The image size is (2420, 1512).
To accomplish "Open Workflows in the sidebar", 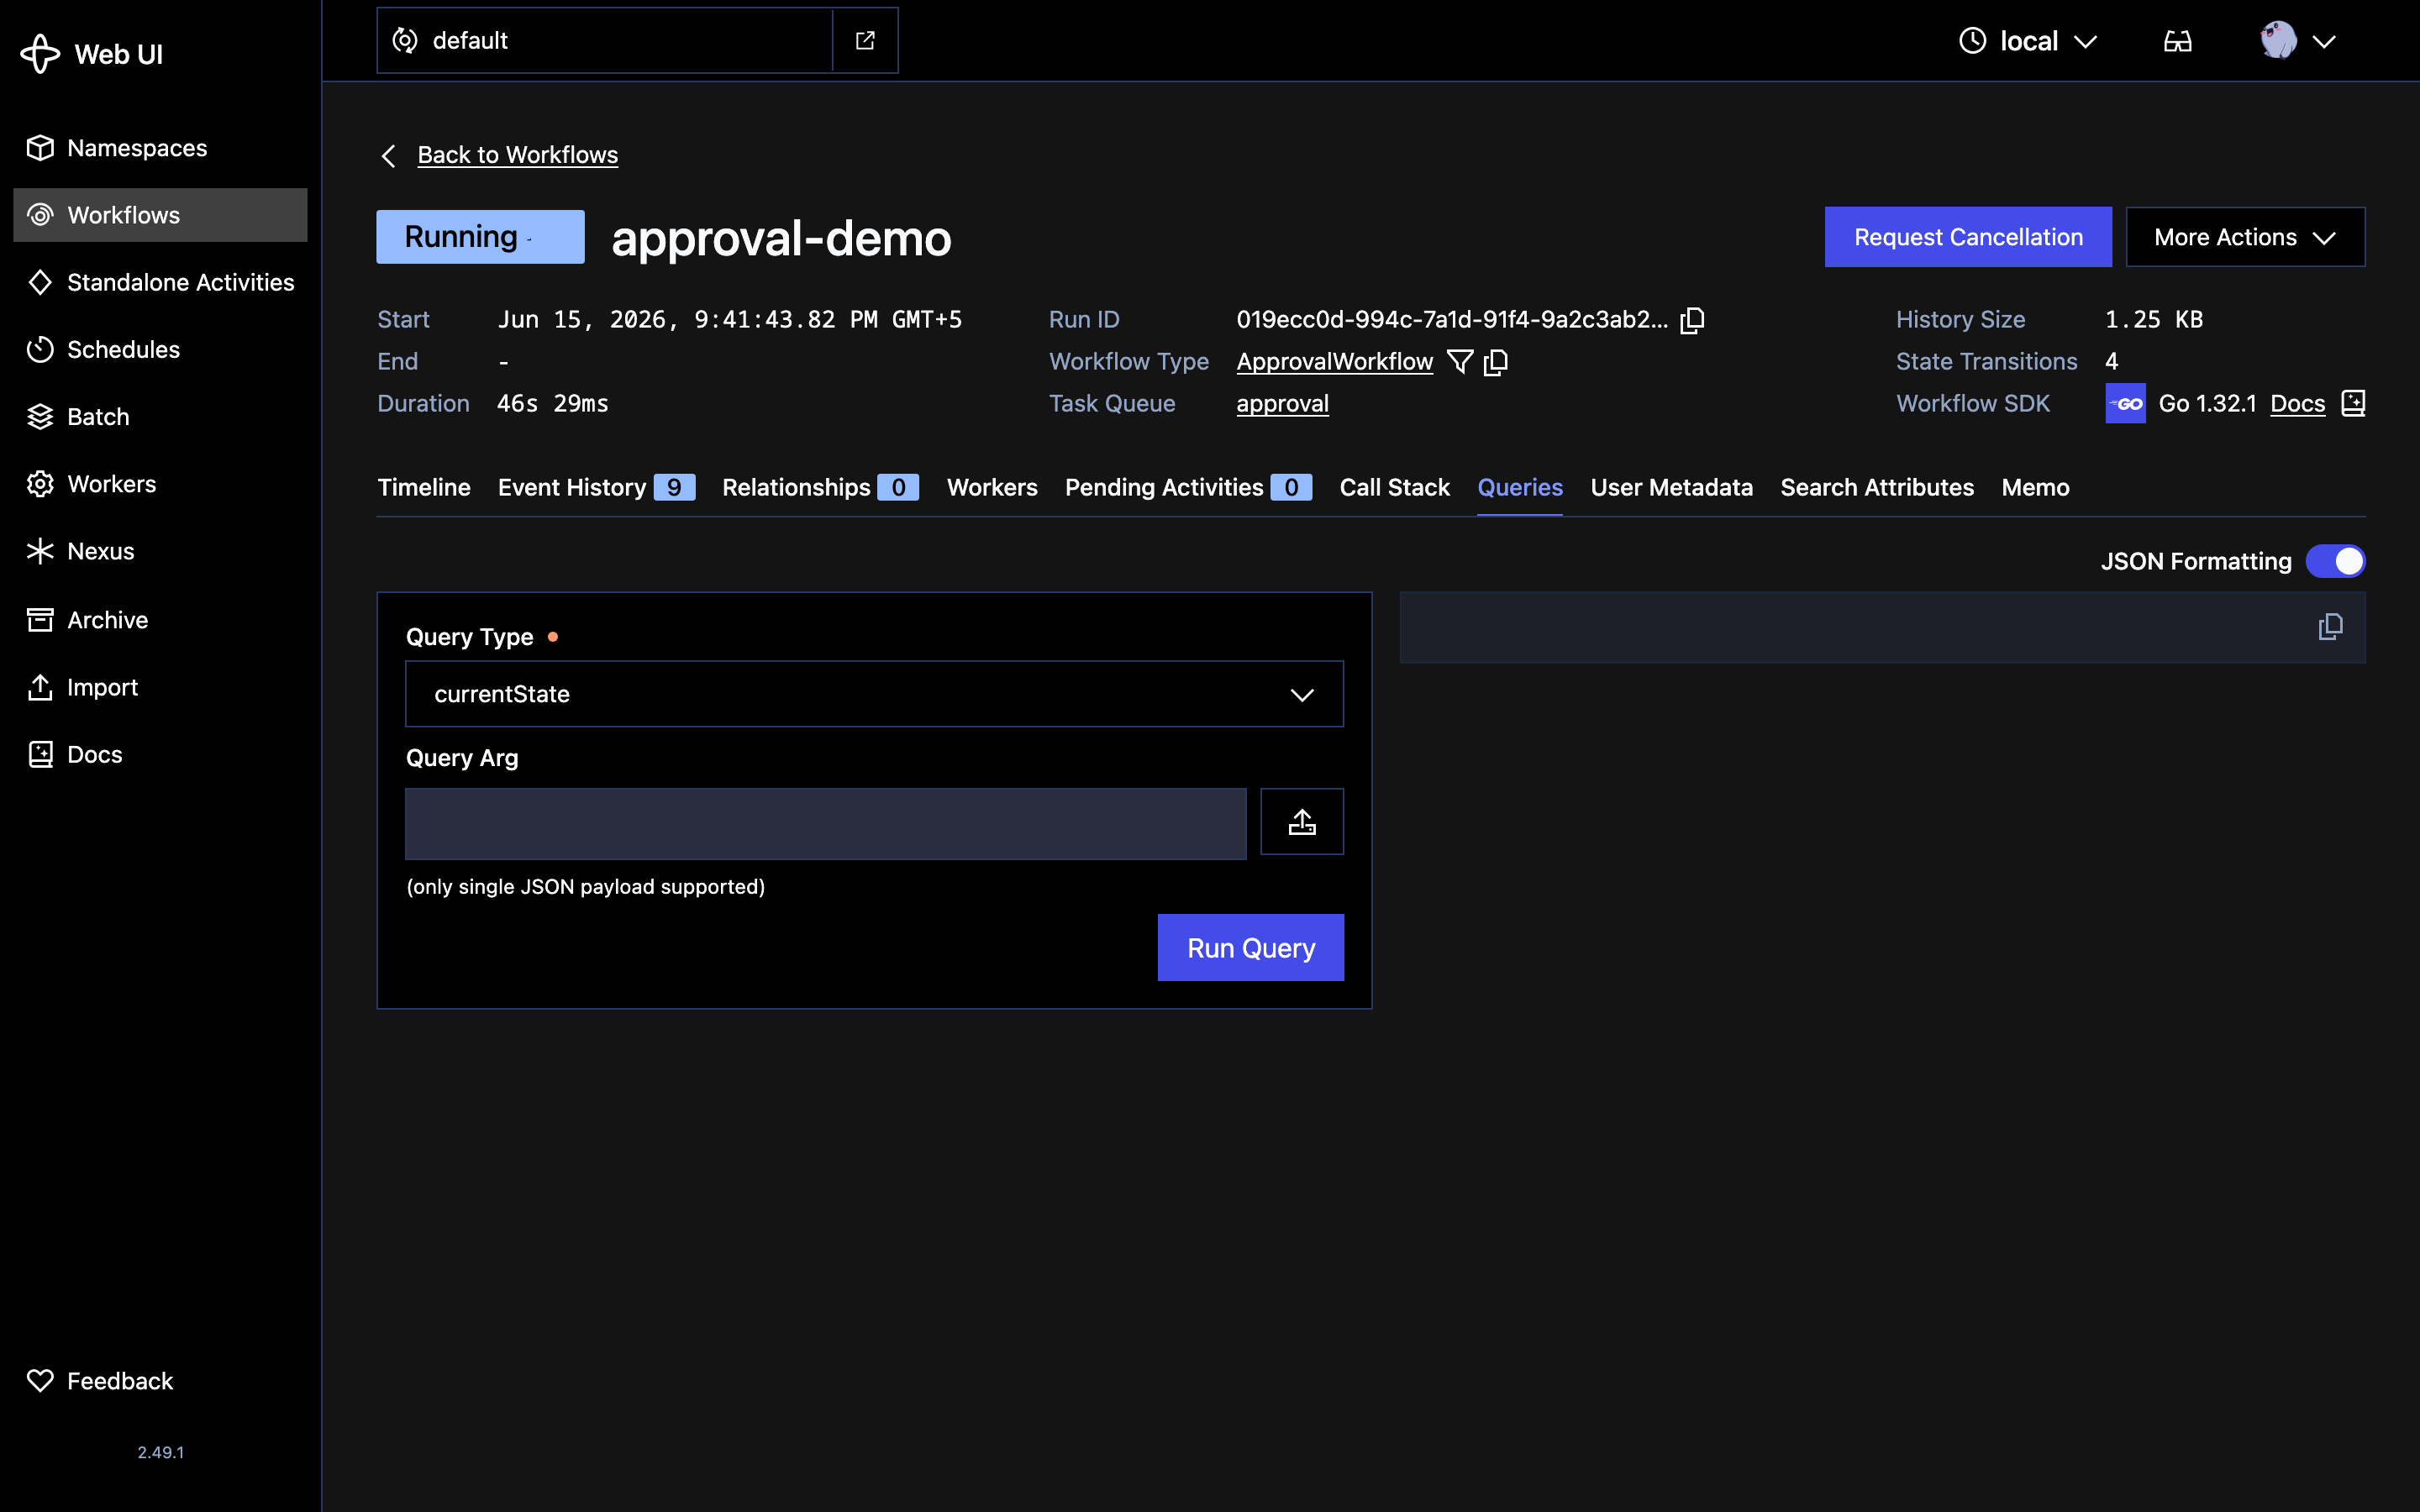I will click(160, 215).
